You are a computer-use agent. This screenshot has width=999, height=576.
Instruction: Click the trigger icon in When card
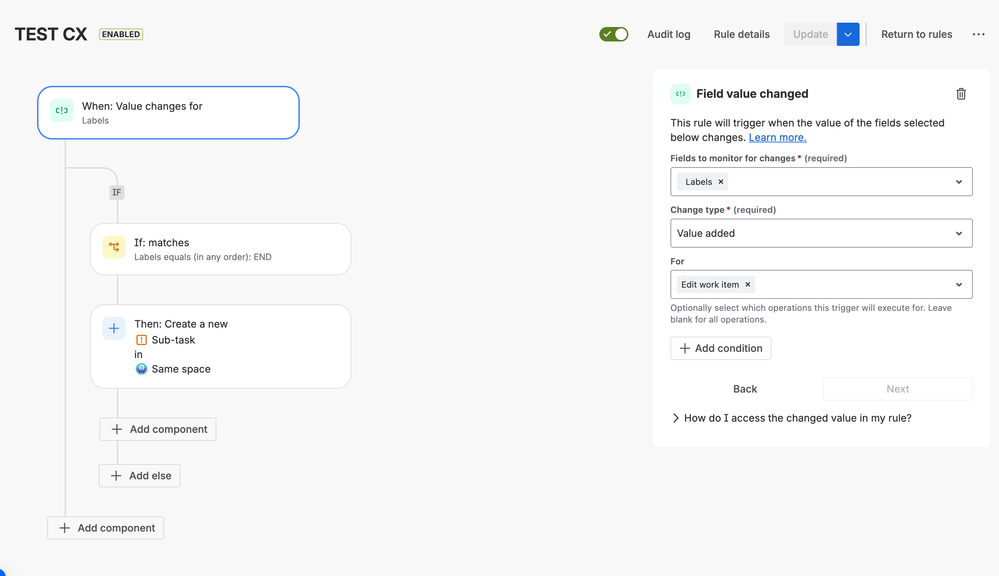(62, 110)
